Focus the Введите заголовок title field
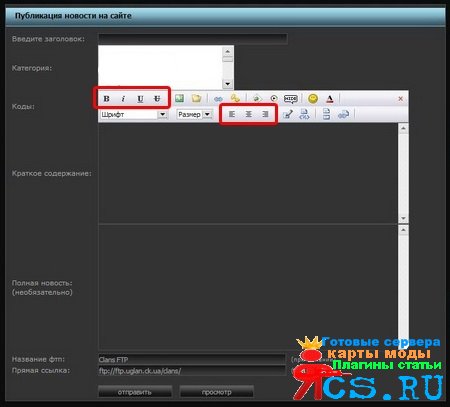Screen dimensions: 450x407 pos(193,39)
